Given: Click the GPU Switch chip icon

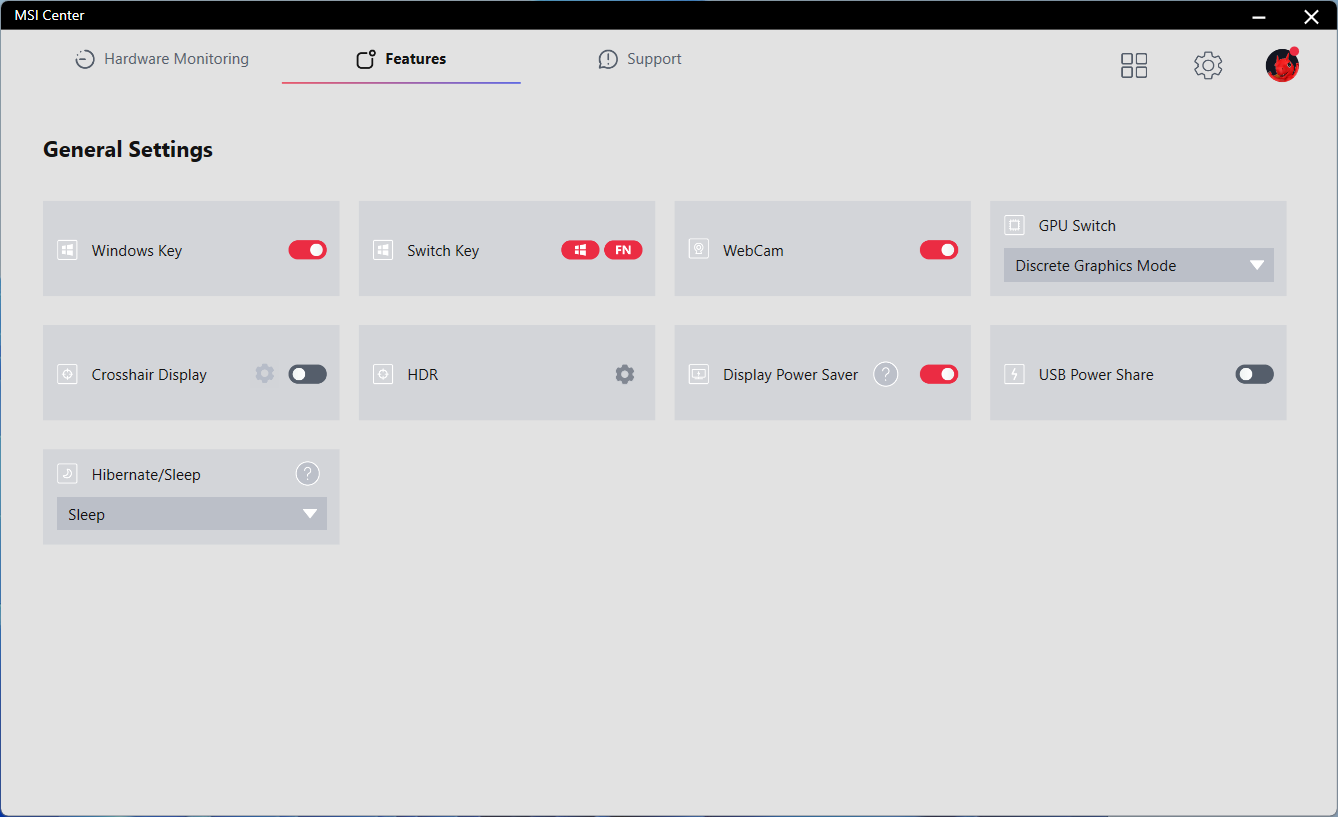Looking at the screenshot, I should point(1014,225).
